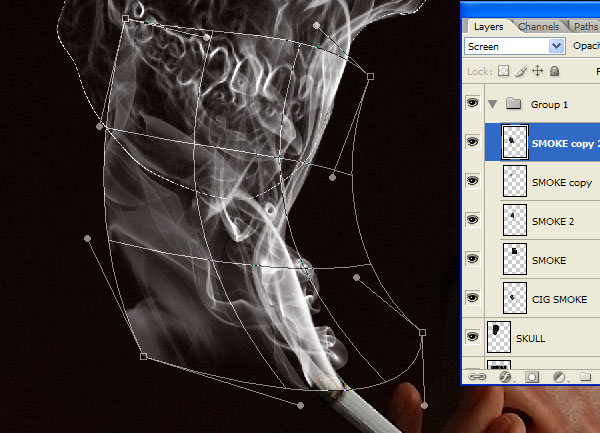Click the CIG SMOKE layer thumbnail
This screenshot has height=433, width=600.
click(x=515, y=298)
